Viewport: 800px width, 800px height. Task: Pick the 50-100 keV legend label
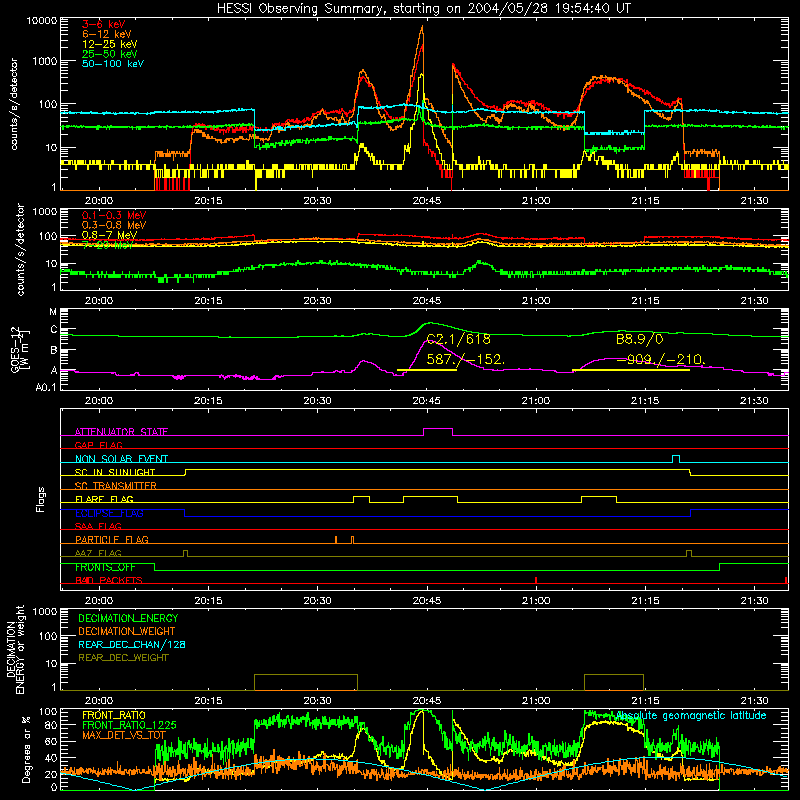pos(112,64)
